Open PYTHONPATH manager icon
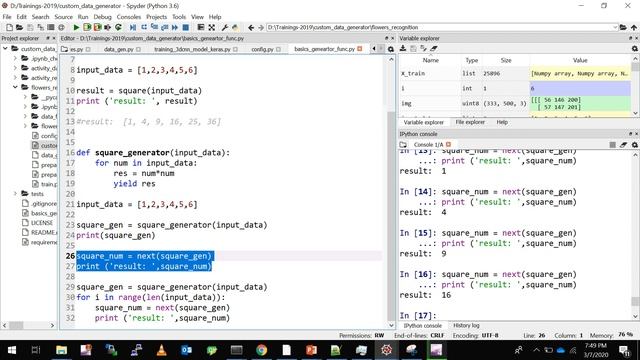The height and width of the screenshot is (360, 640). 235,27
